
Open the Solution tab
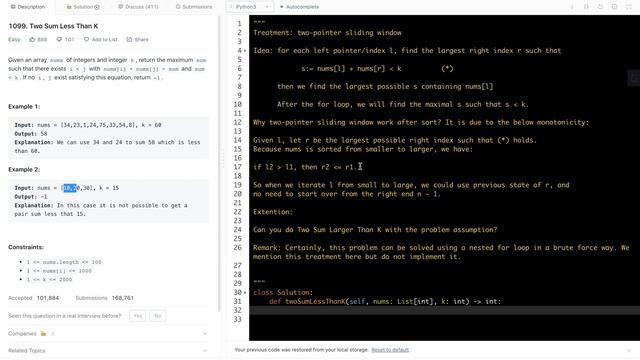[x=83, y=7]
